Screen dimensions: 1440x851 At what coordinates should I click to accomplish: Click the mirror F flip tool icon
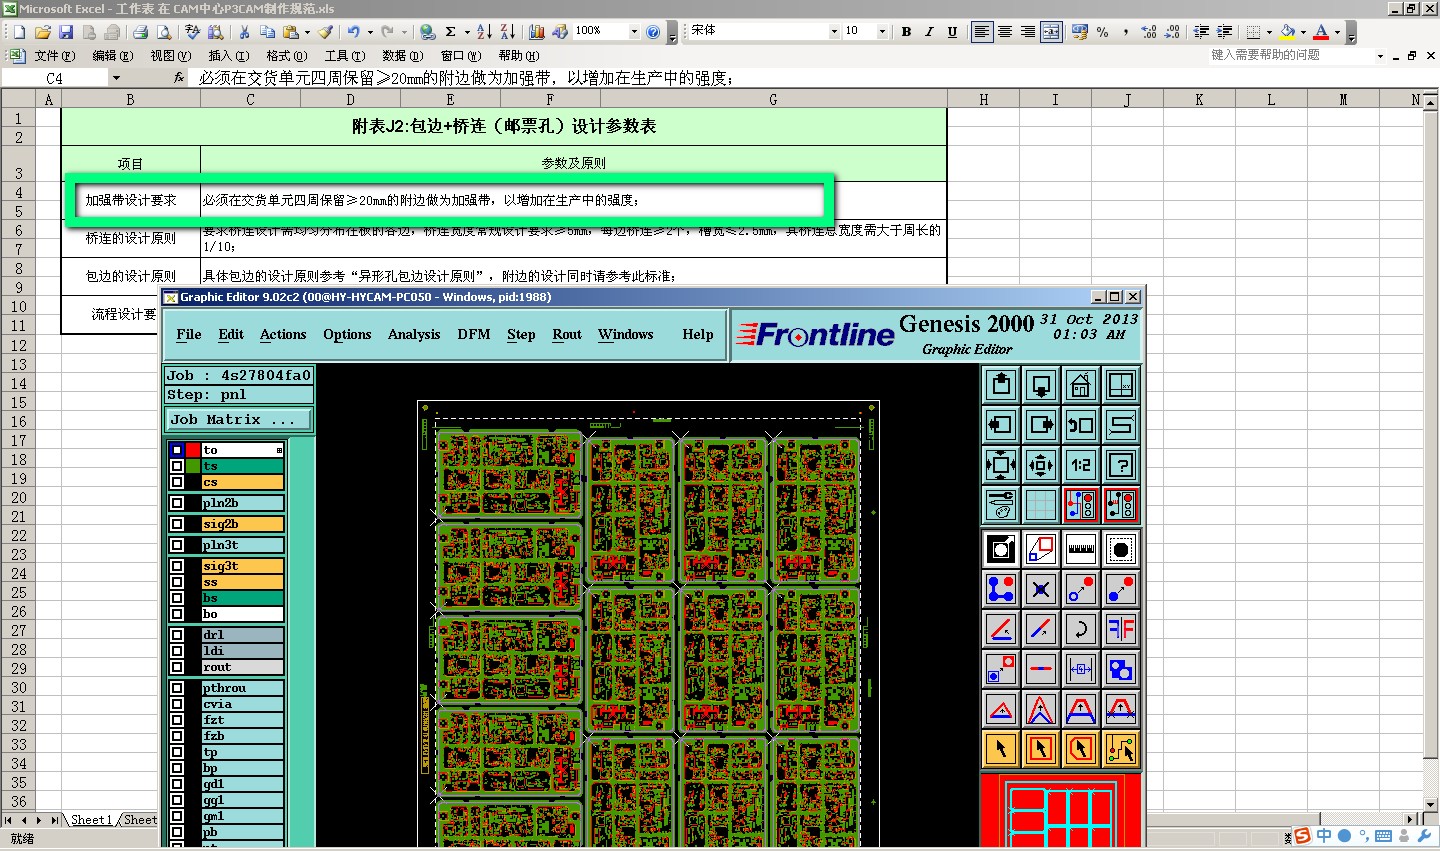click(x=1121, y=629)
